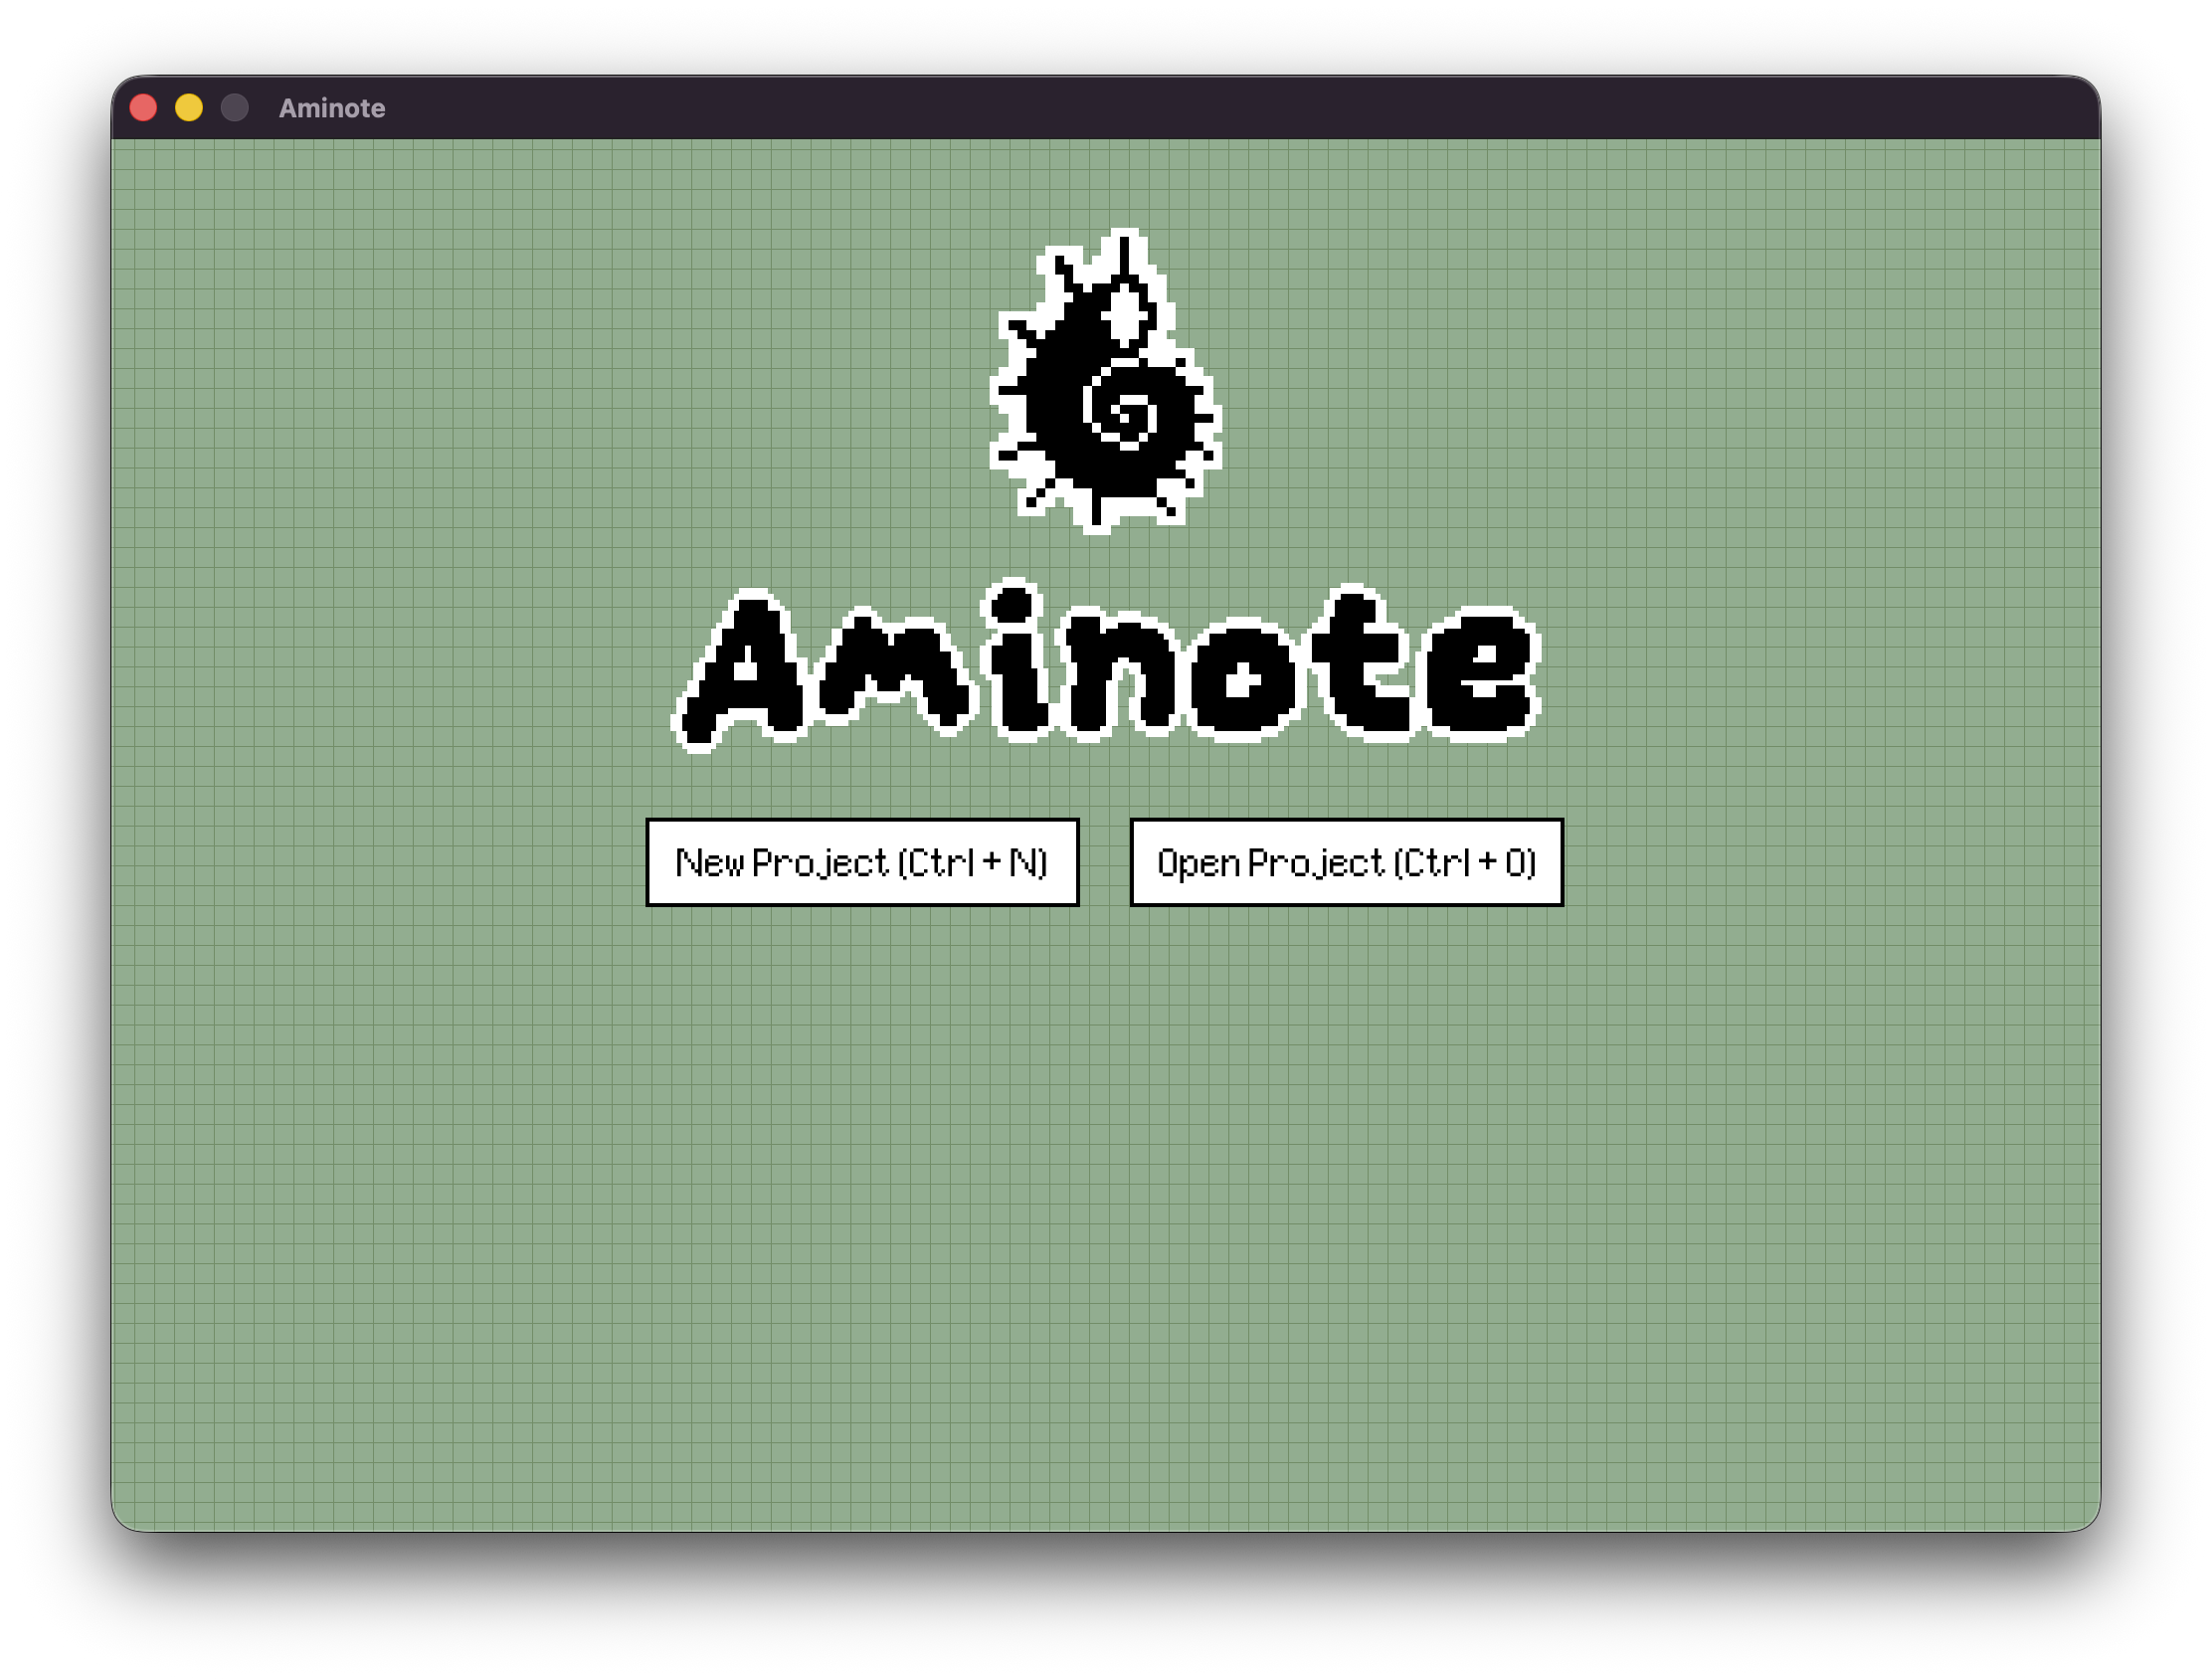
Task: Click the Aminote title in the title bar
Action: click(x=332, y=108)
